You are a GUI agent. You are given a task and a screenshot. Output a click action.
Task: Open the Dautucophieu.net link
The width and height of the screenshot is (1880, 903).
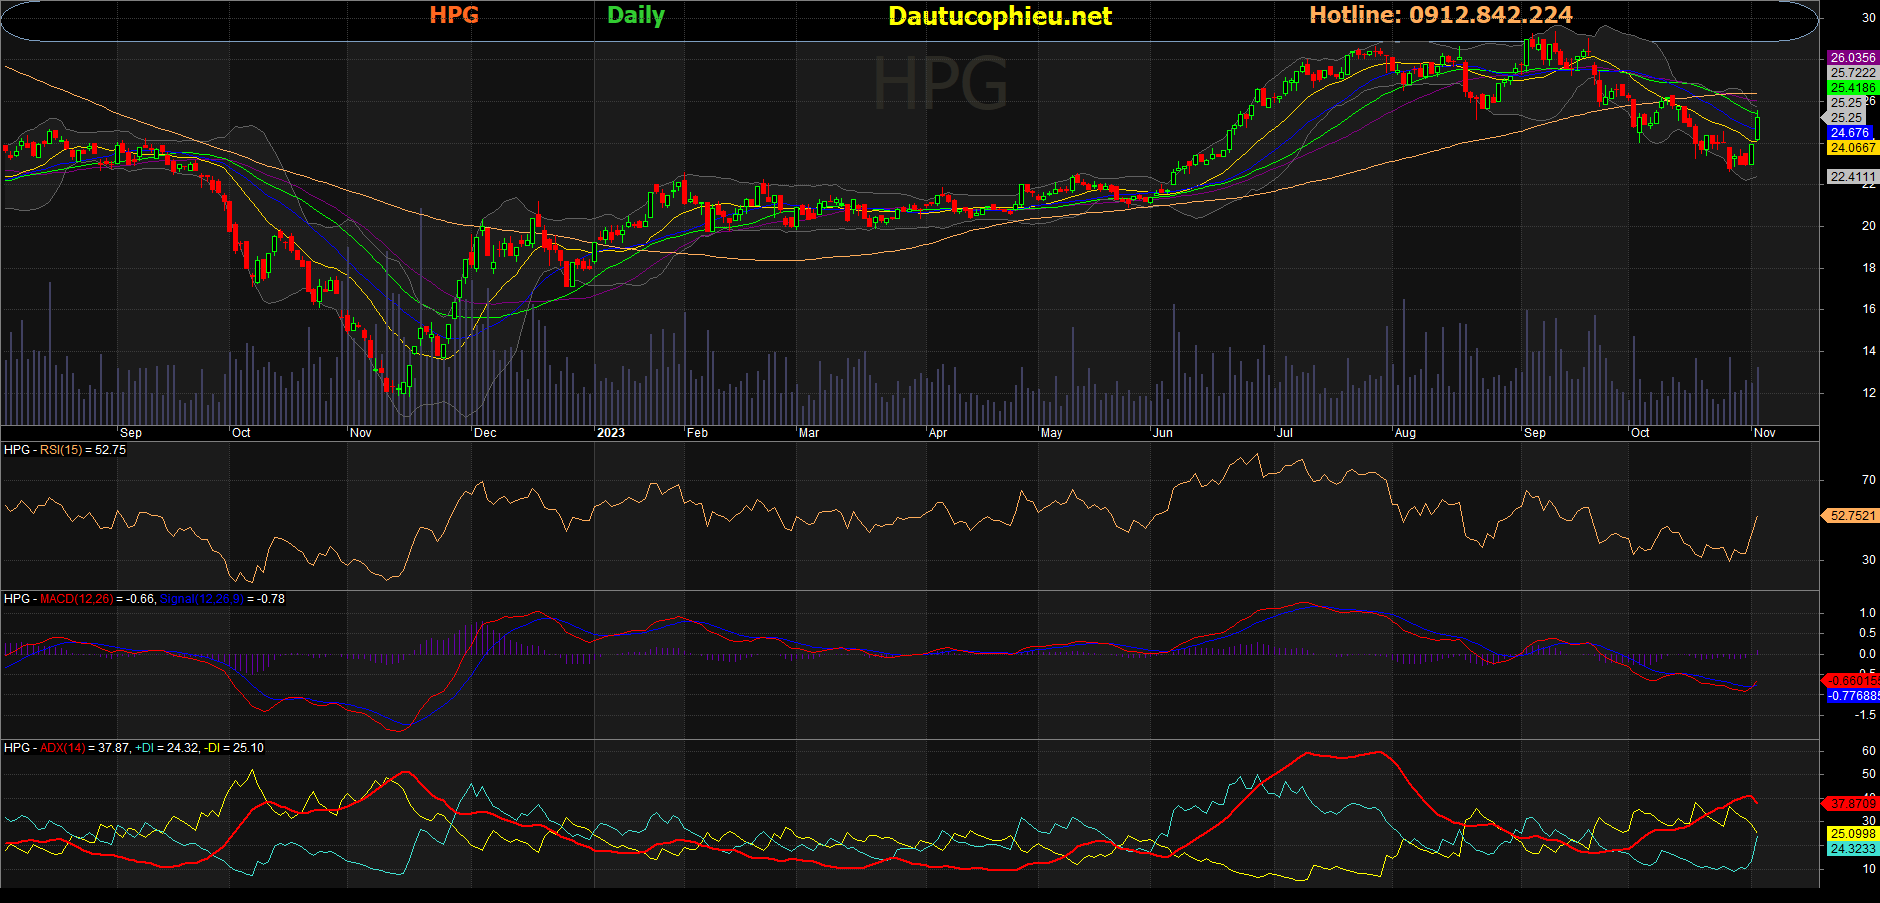click(x=999, y=16)
